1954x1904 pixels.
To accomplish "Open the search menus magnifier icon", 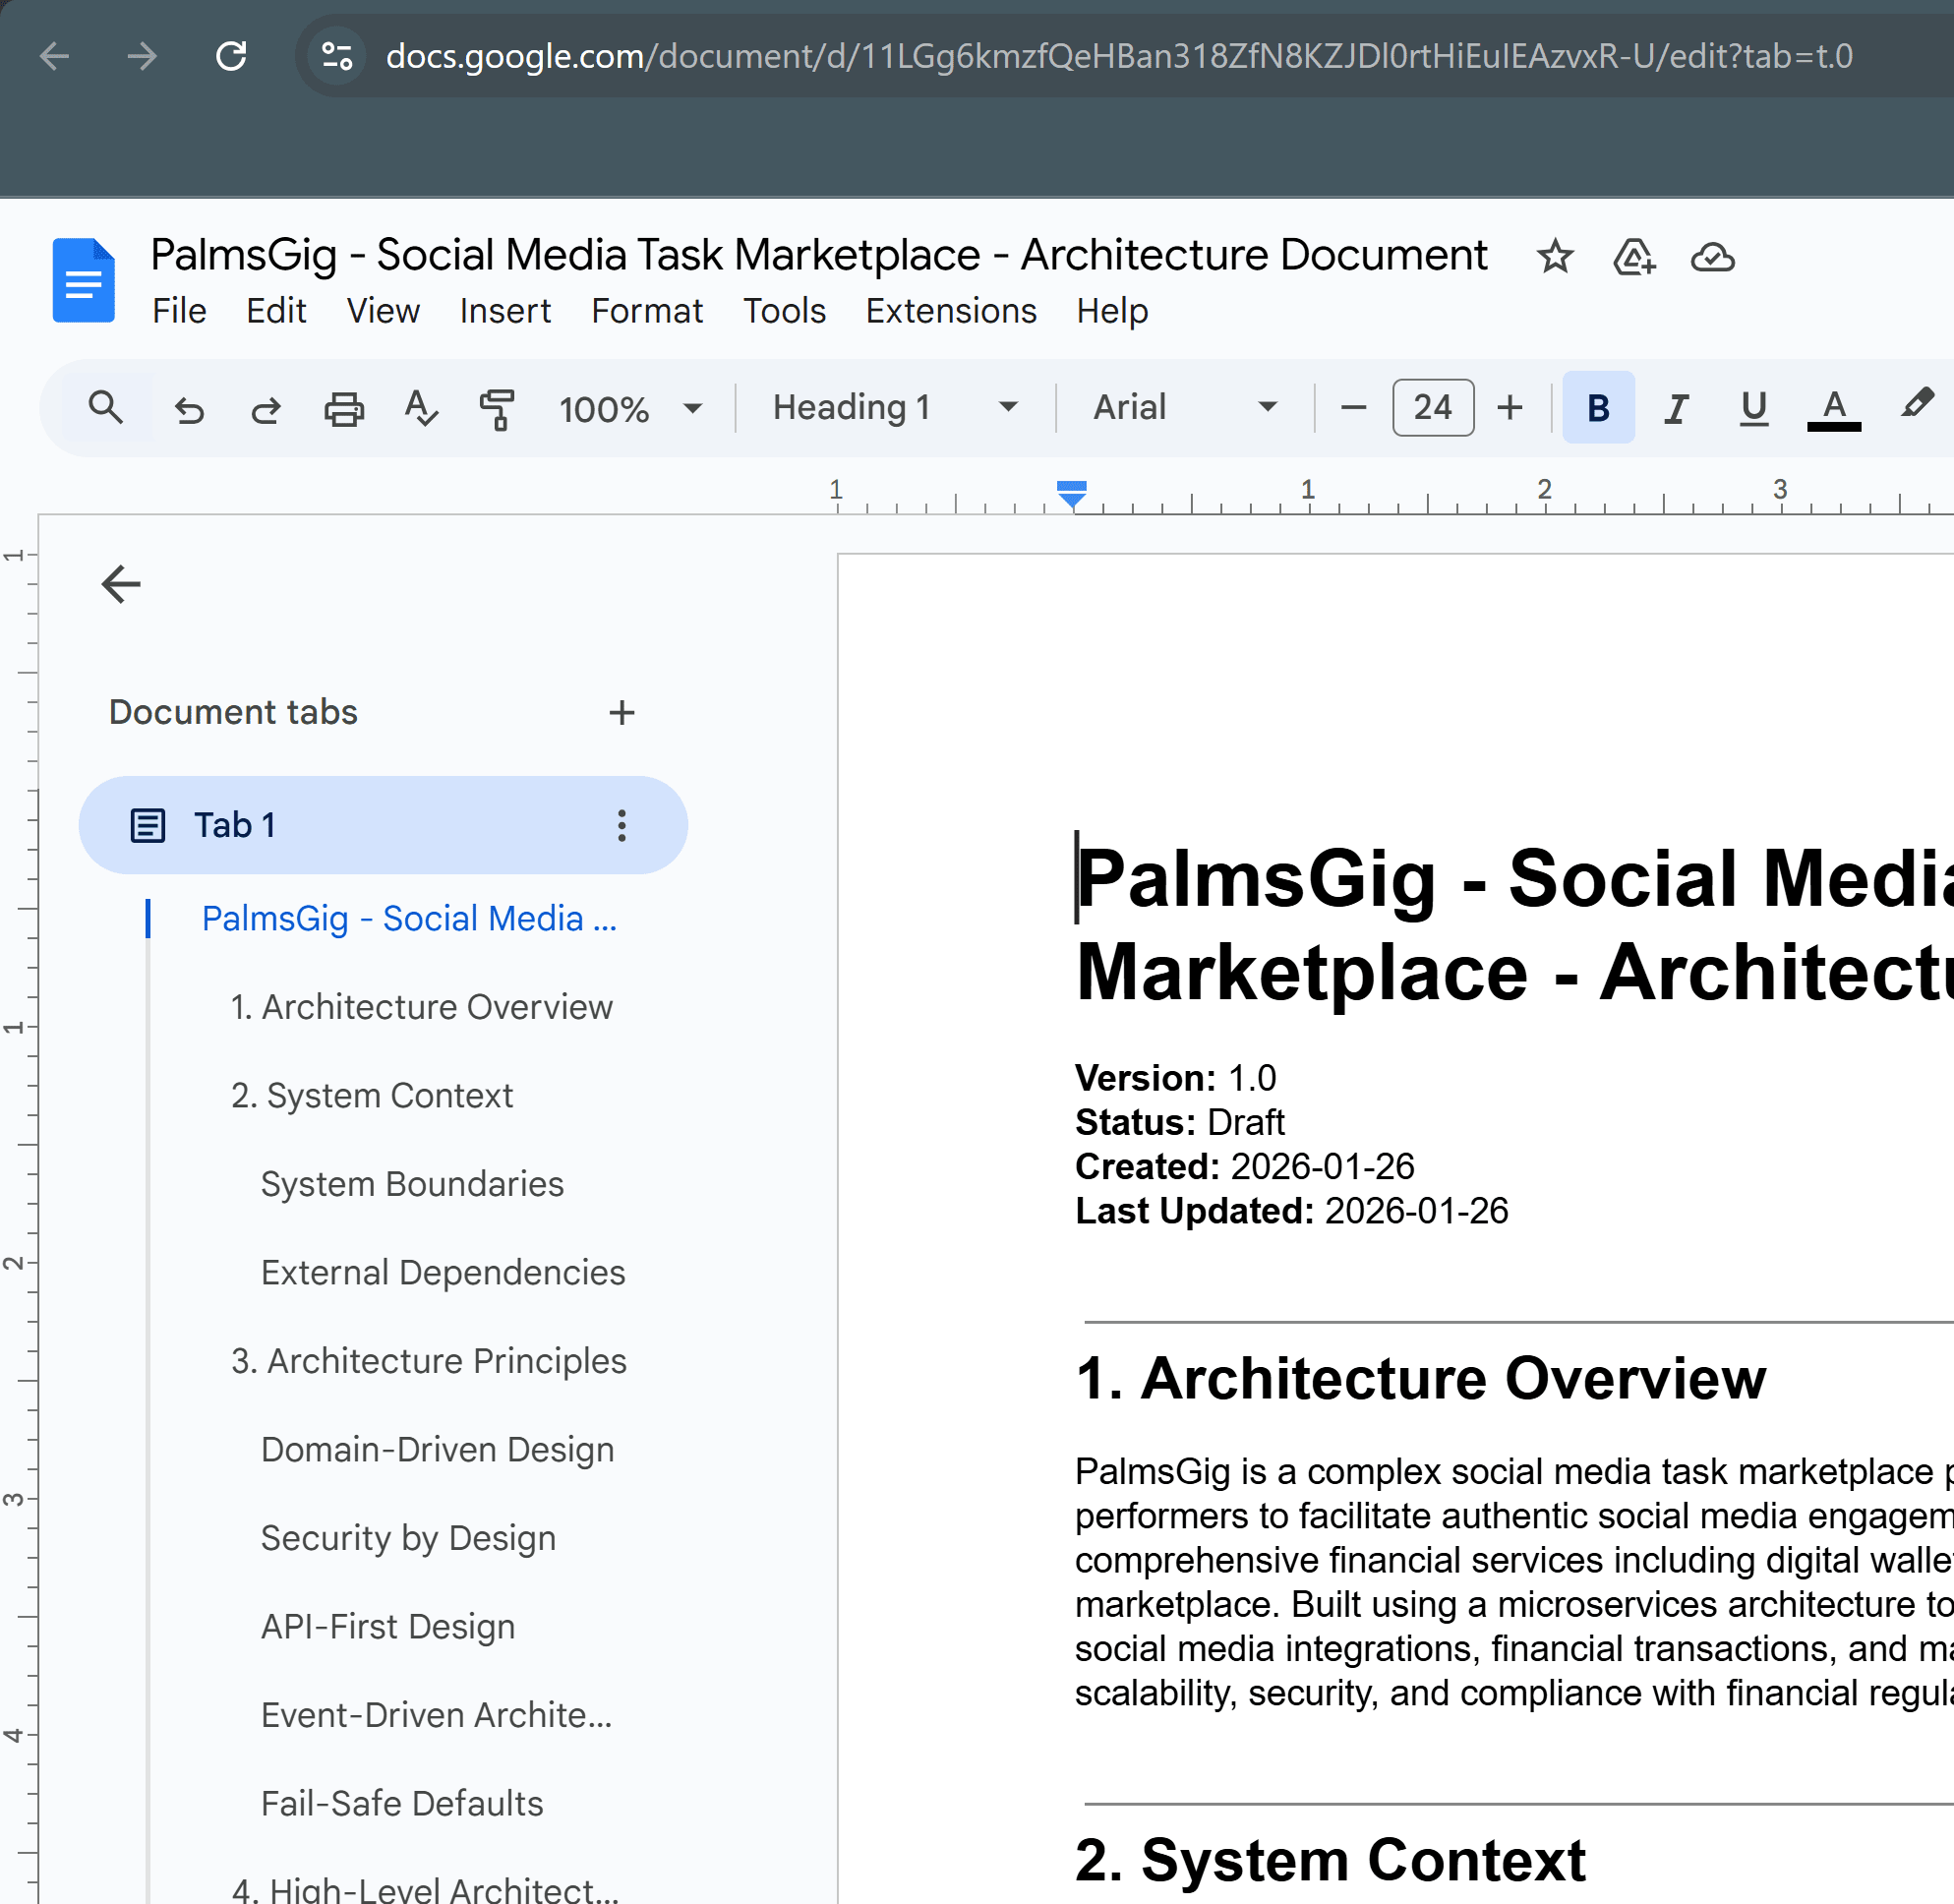I will (106, 408).
